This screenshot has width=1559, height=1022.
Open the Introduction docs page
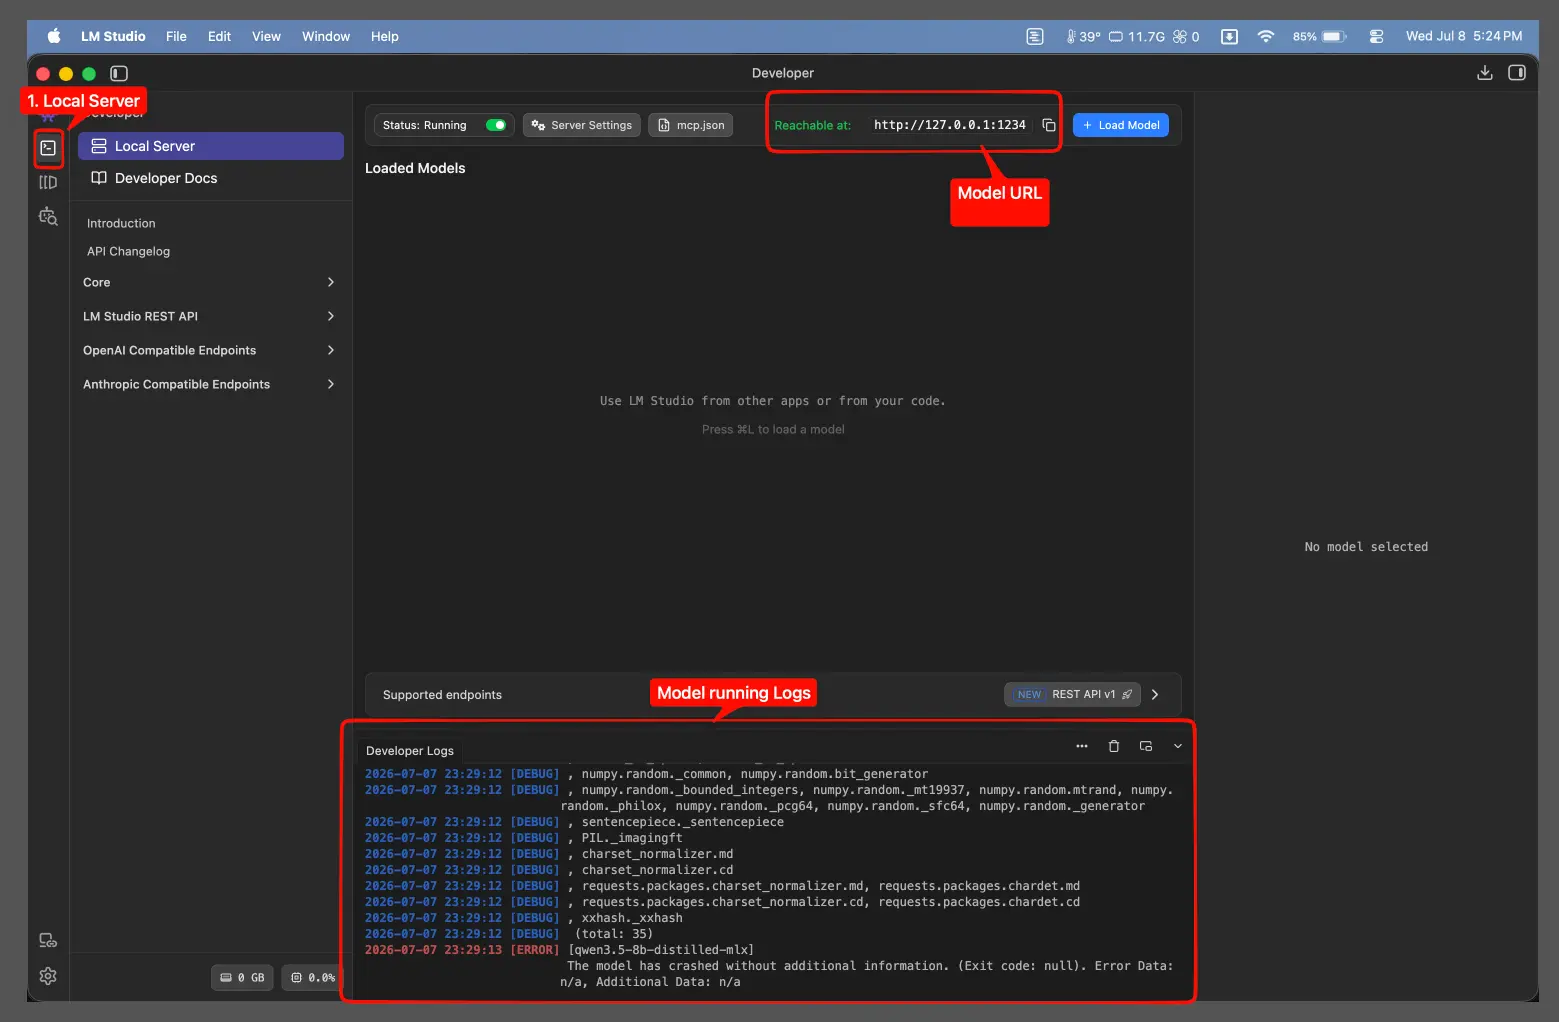pos(121,223)
